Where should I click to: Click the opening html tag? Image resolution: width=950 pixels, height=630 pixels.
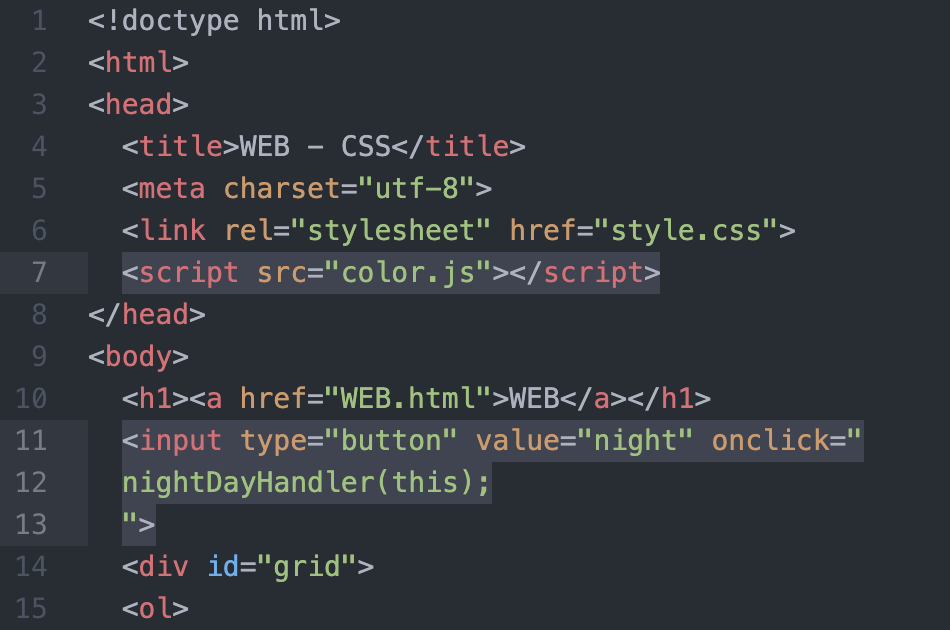tap(138, 63)
